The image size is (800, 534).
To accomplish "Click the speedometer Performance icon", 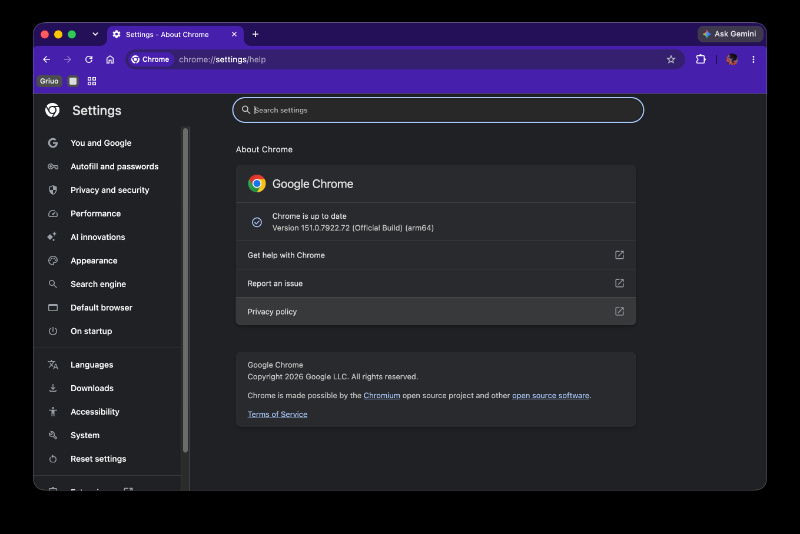I will (53, 213).
